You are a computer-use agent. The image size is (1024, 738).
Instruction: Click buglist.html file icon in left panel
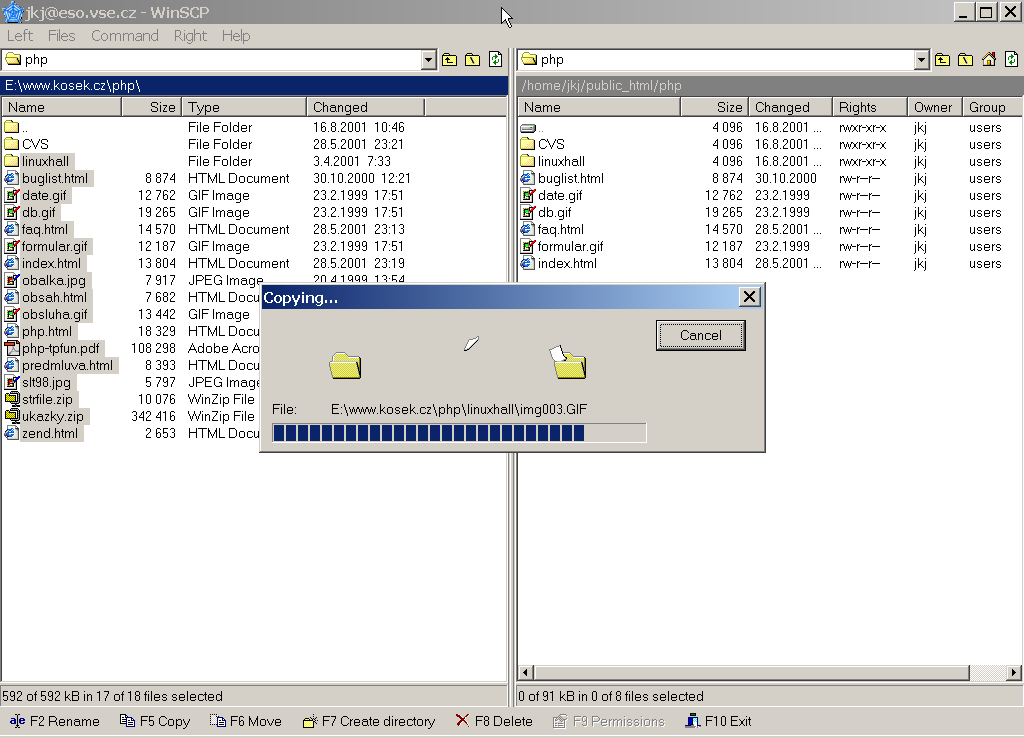(12, 178)
